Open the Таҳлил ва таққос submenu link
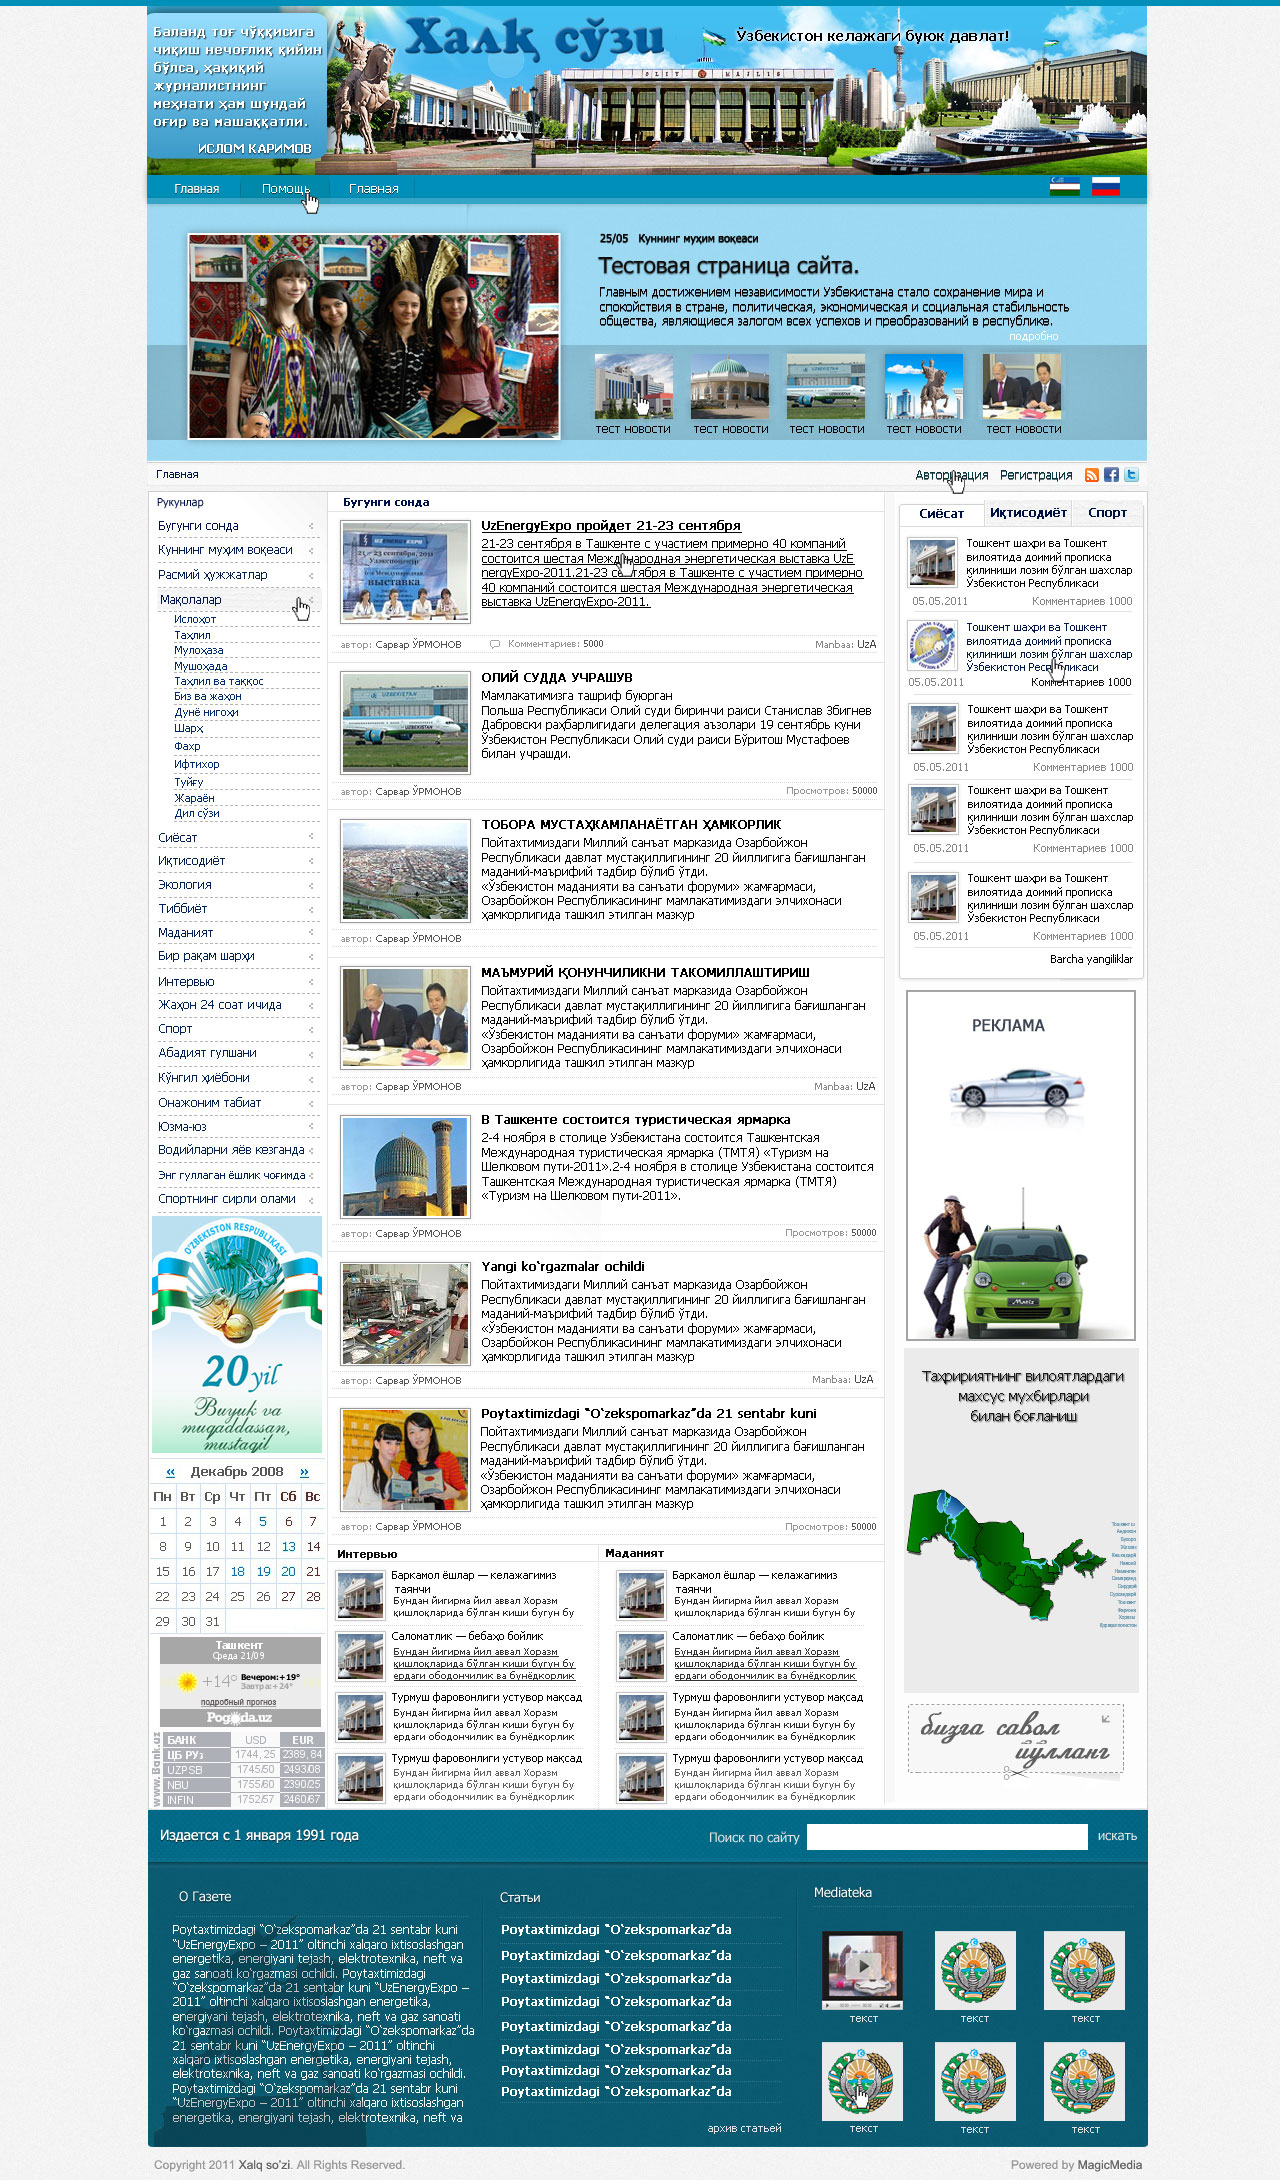1280x2180 pixels. pos(219,682)
